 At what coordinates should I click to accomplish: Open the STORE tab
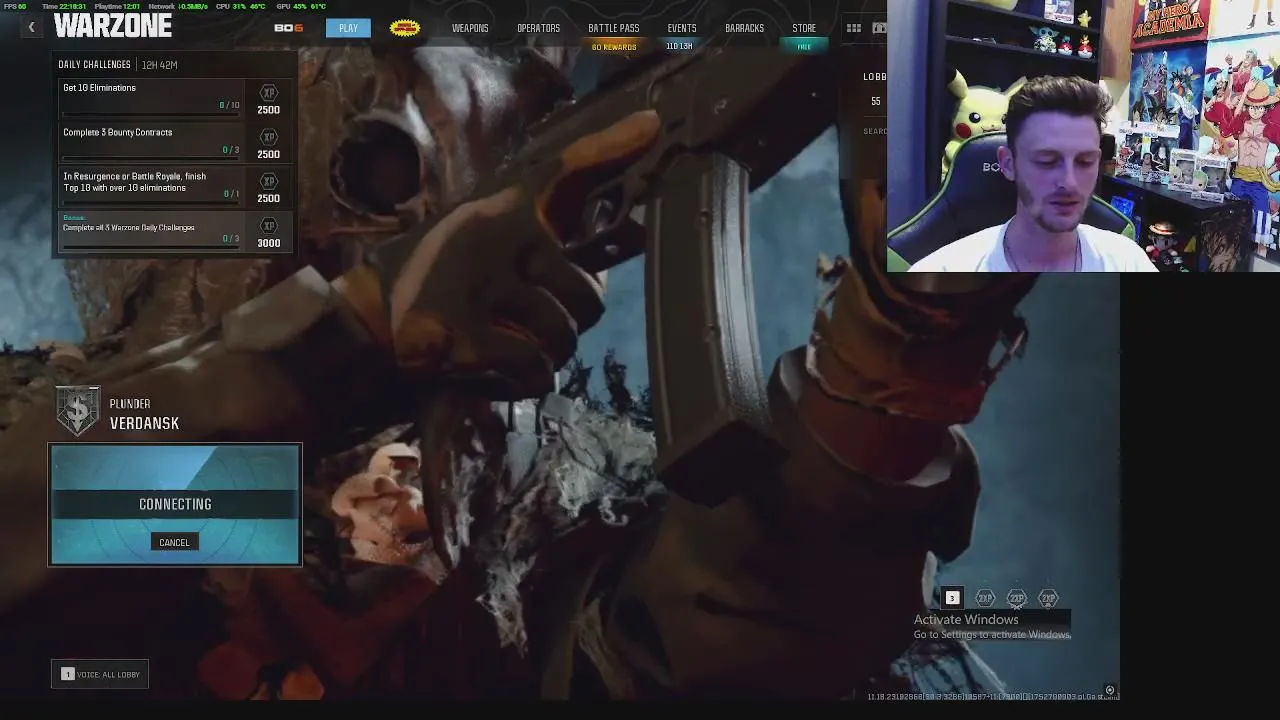click(804, 28)
